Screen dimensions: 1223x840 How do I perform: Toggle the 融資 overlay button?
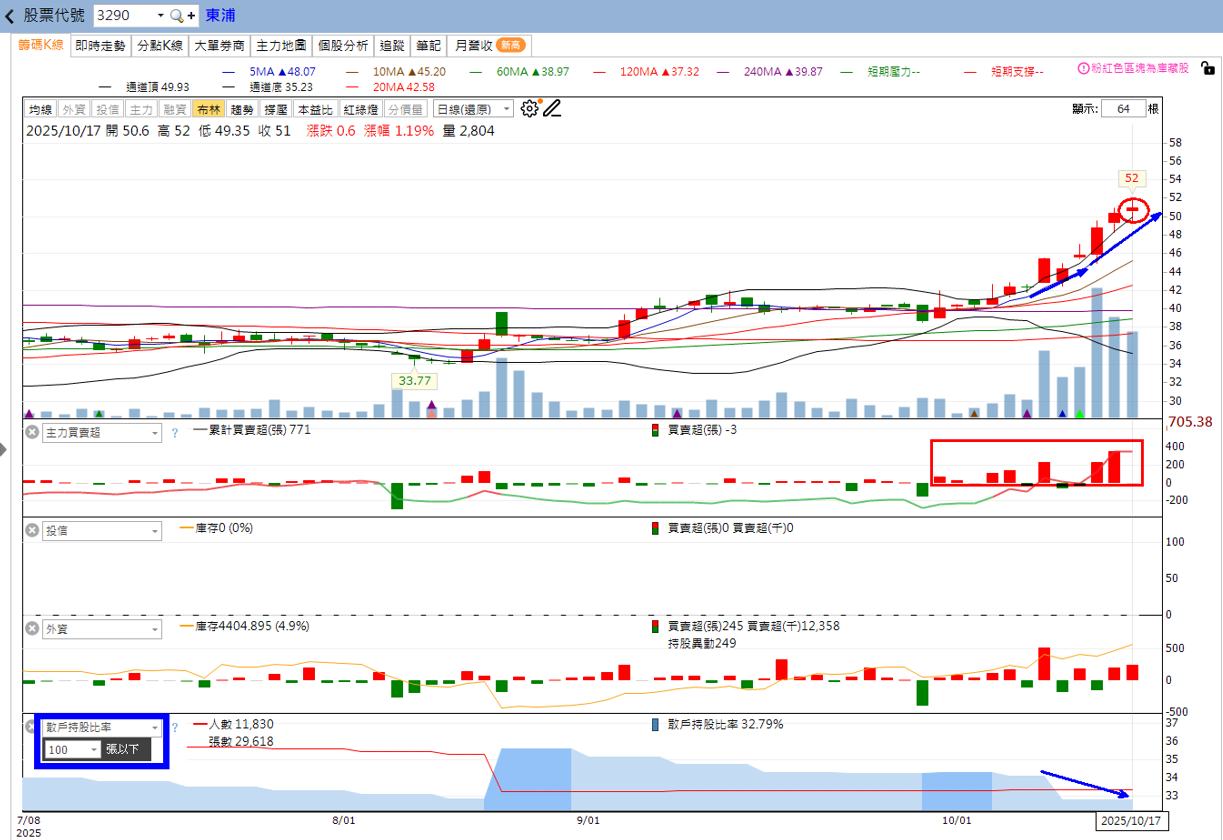pos(175,109)
